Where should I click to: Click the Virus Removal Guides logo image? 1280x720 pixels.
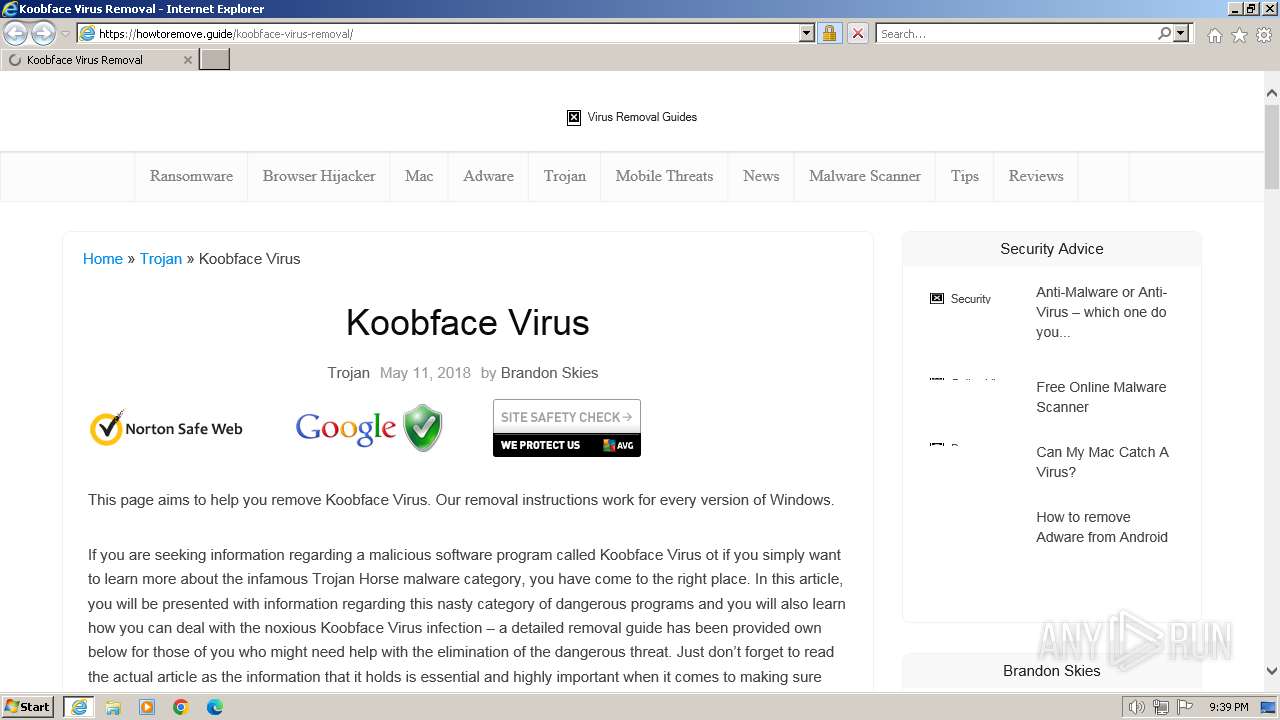[x=632, y=117]
